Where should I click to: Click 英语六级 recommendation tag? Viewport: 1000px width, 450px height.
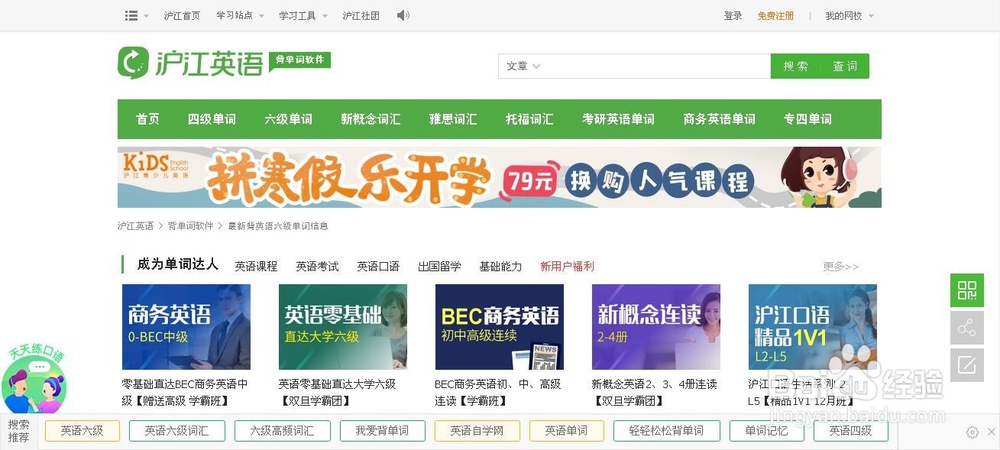pyautogui.click(x=82, y=431)
